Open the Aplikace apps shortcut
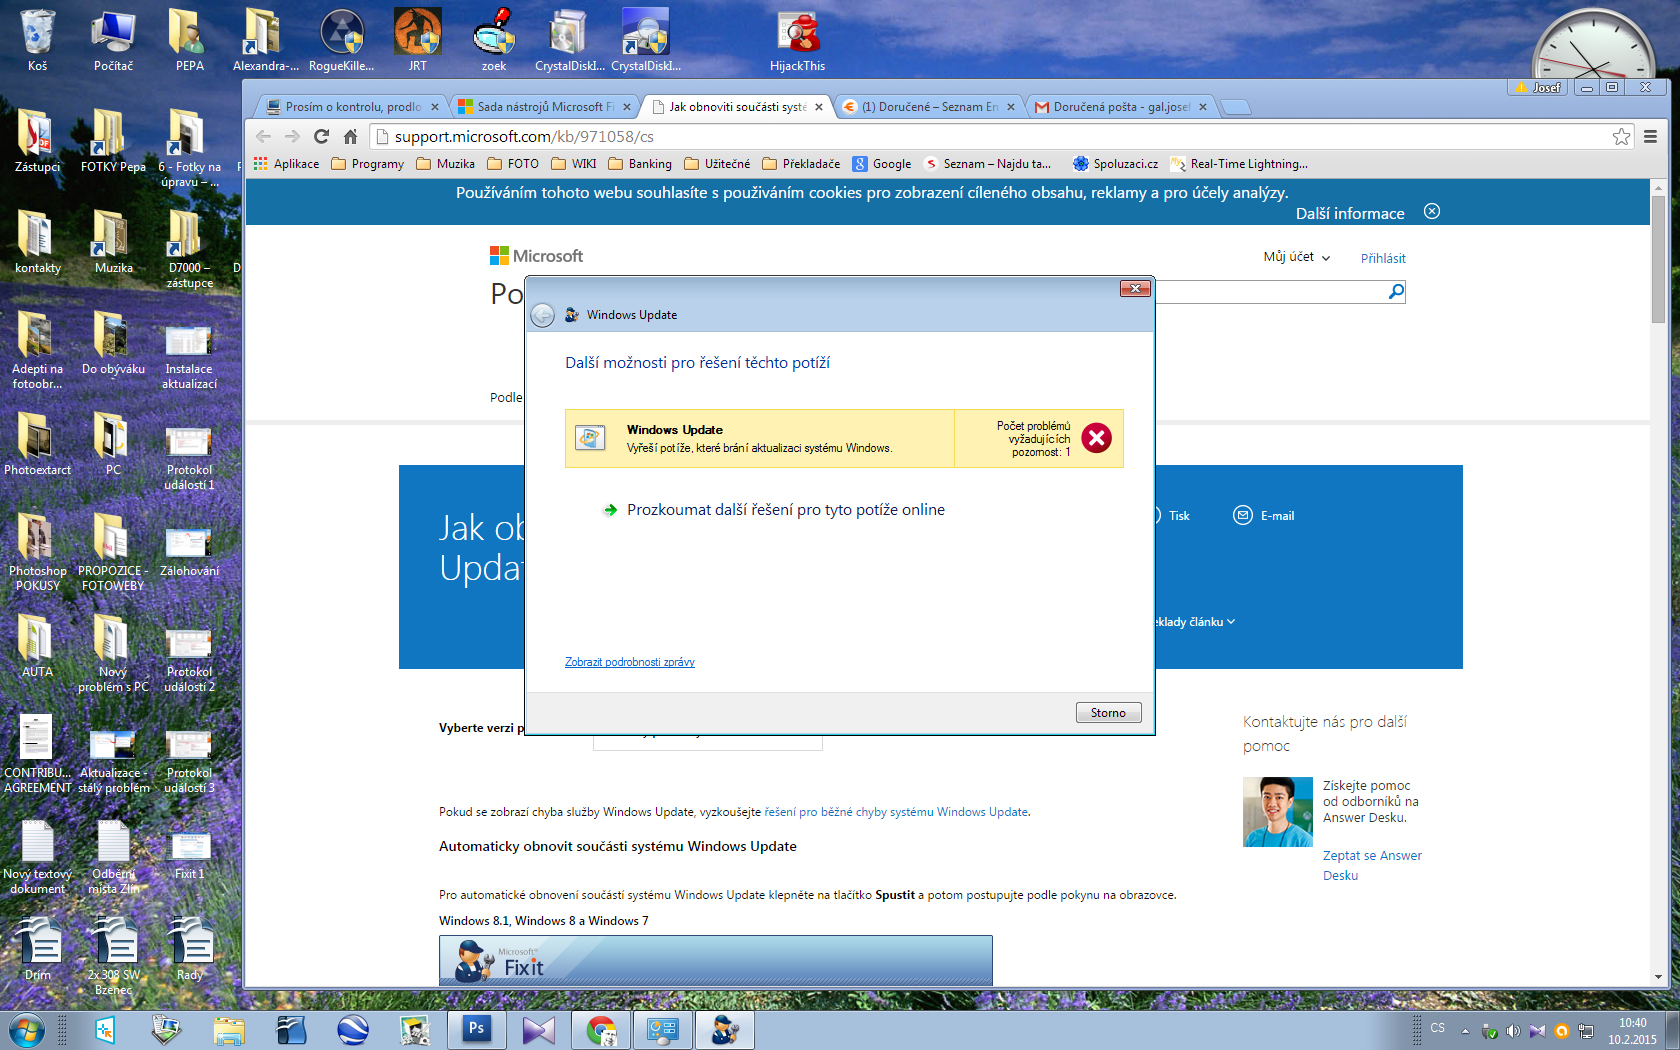 coord(286,164)
